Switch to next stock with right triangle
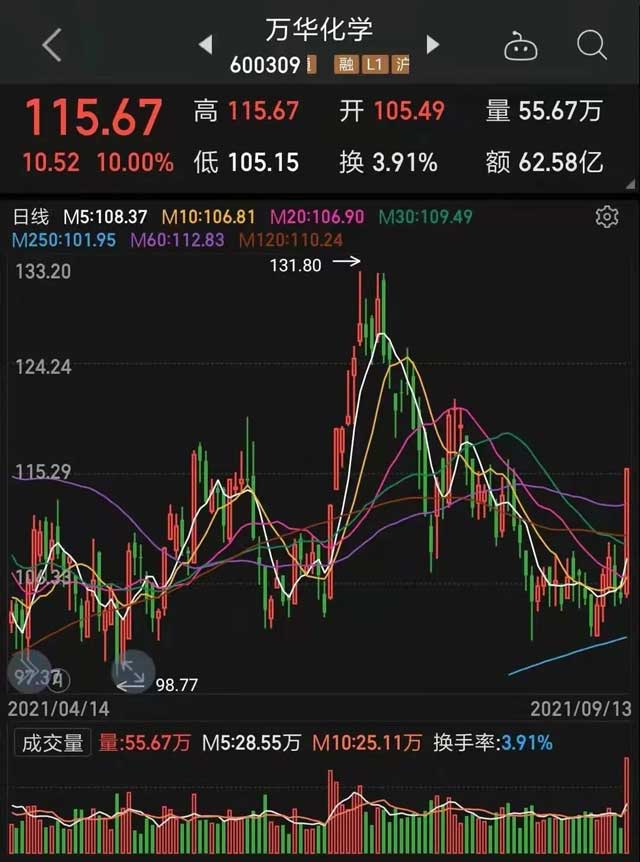The width and height of the screenshot is (640, 862). coord(433,45)
